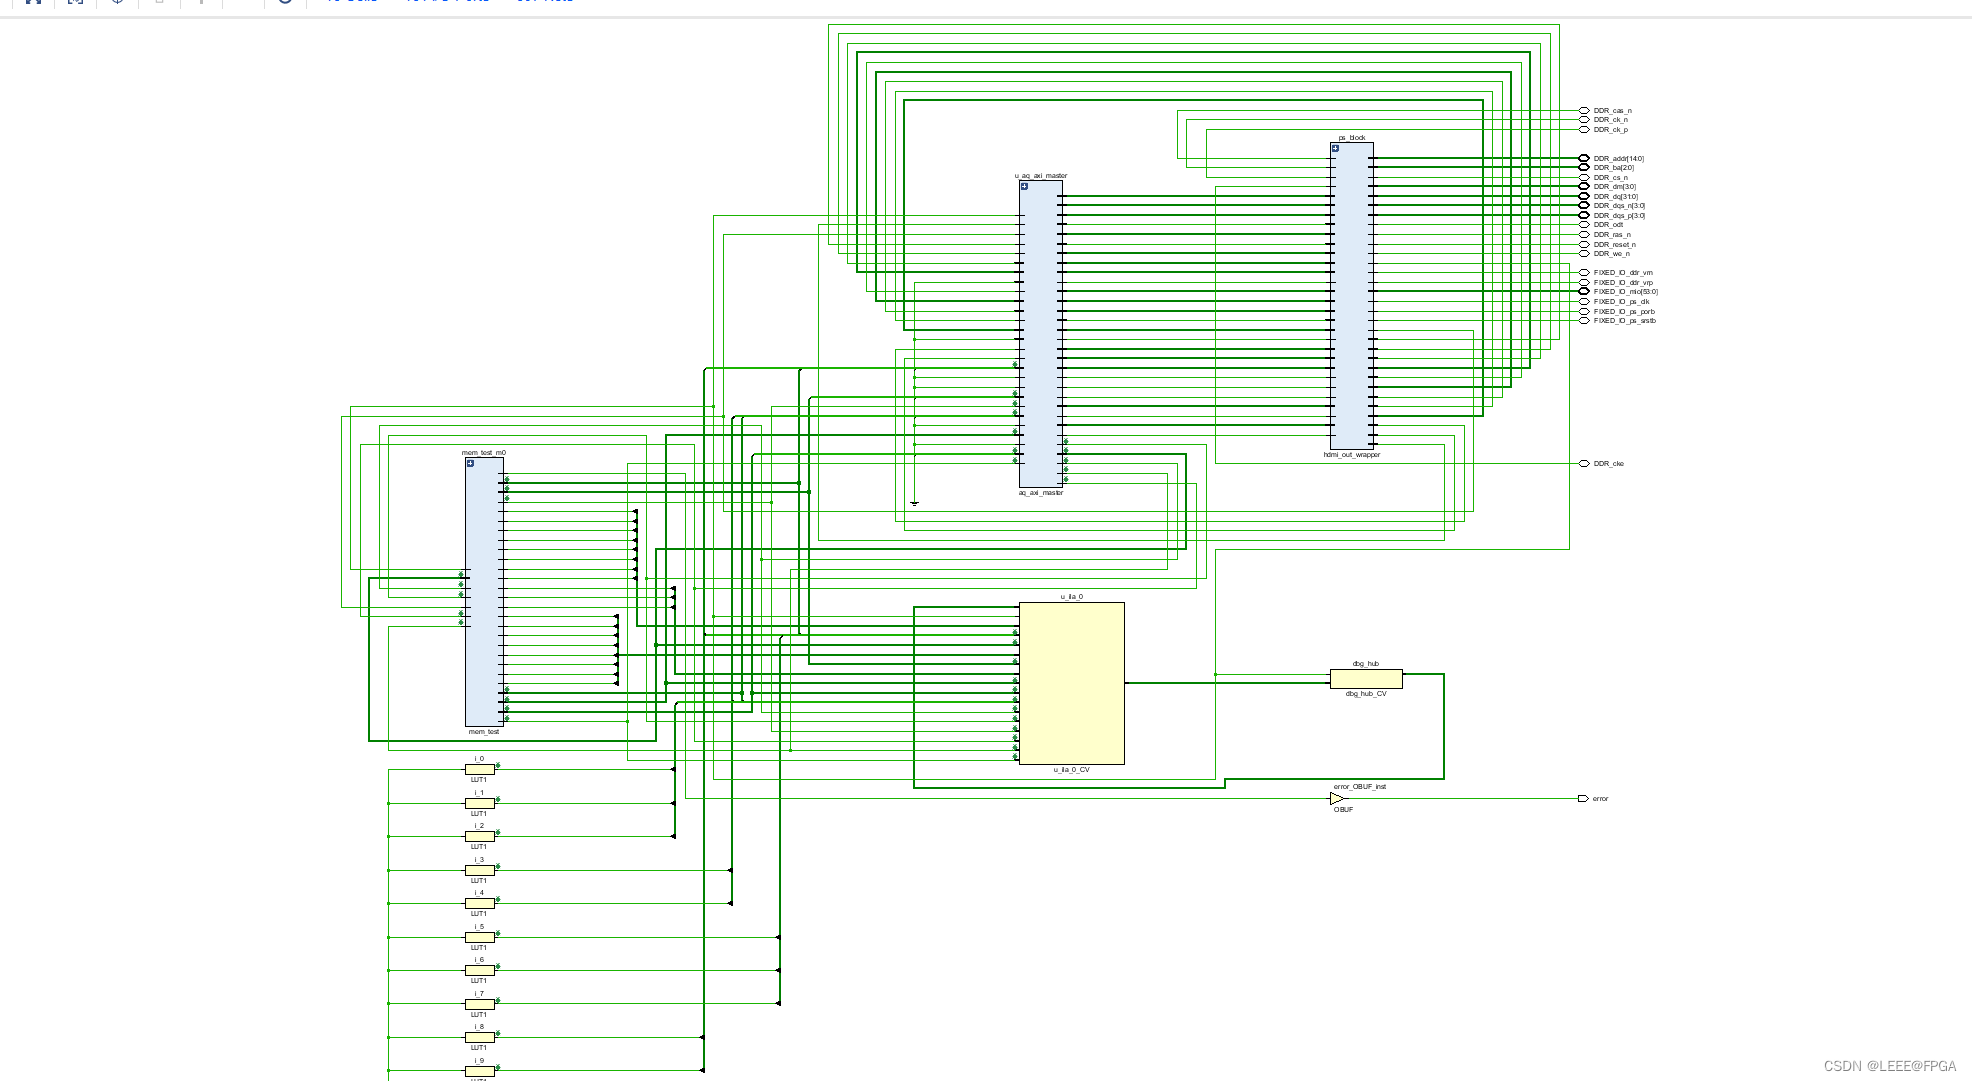This screenshot has width=1972, height=1081.
Task: Select the DDR_dqs_p[3:0] bus port symbol
Action: tap(1584, 216)
